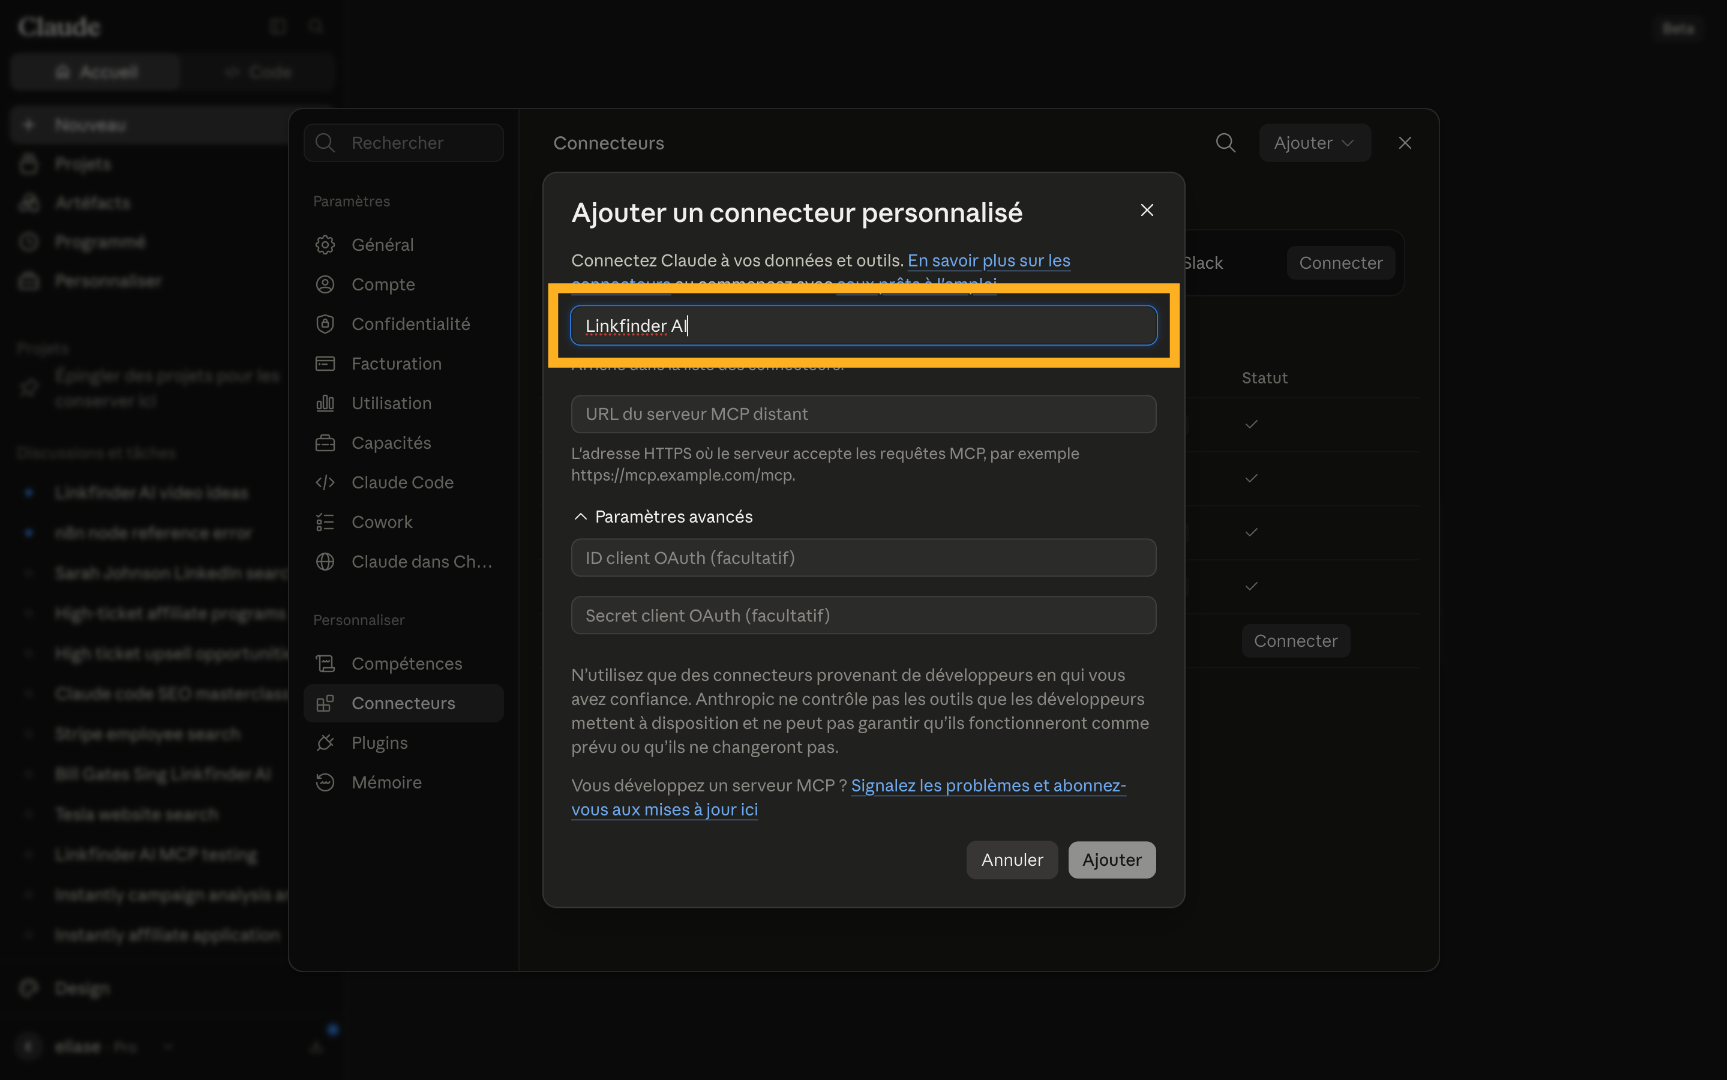Click the Statut column header

[1264, 378]
